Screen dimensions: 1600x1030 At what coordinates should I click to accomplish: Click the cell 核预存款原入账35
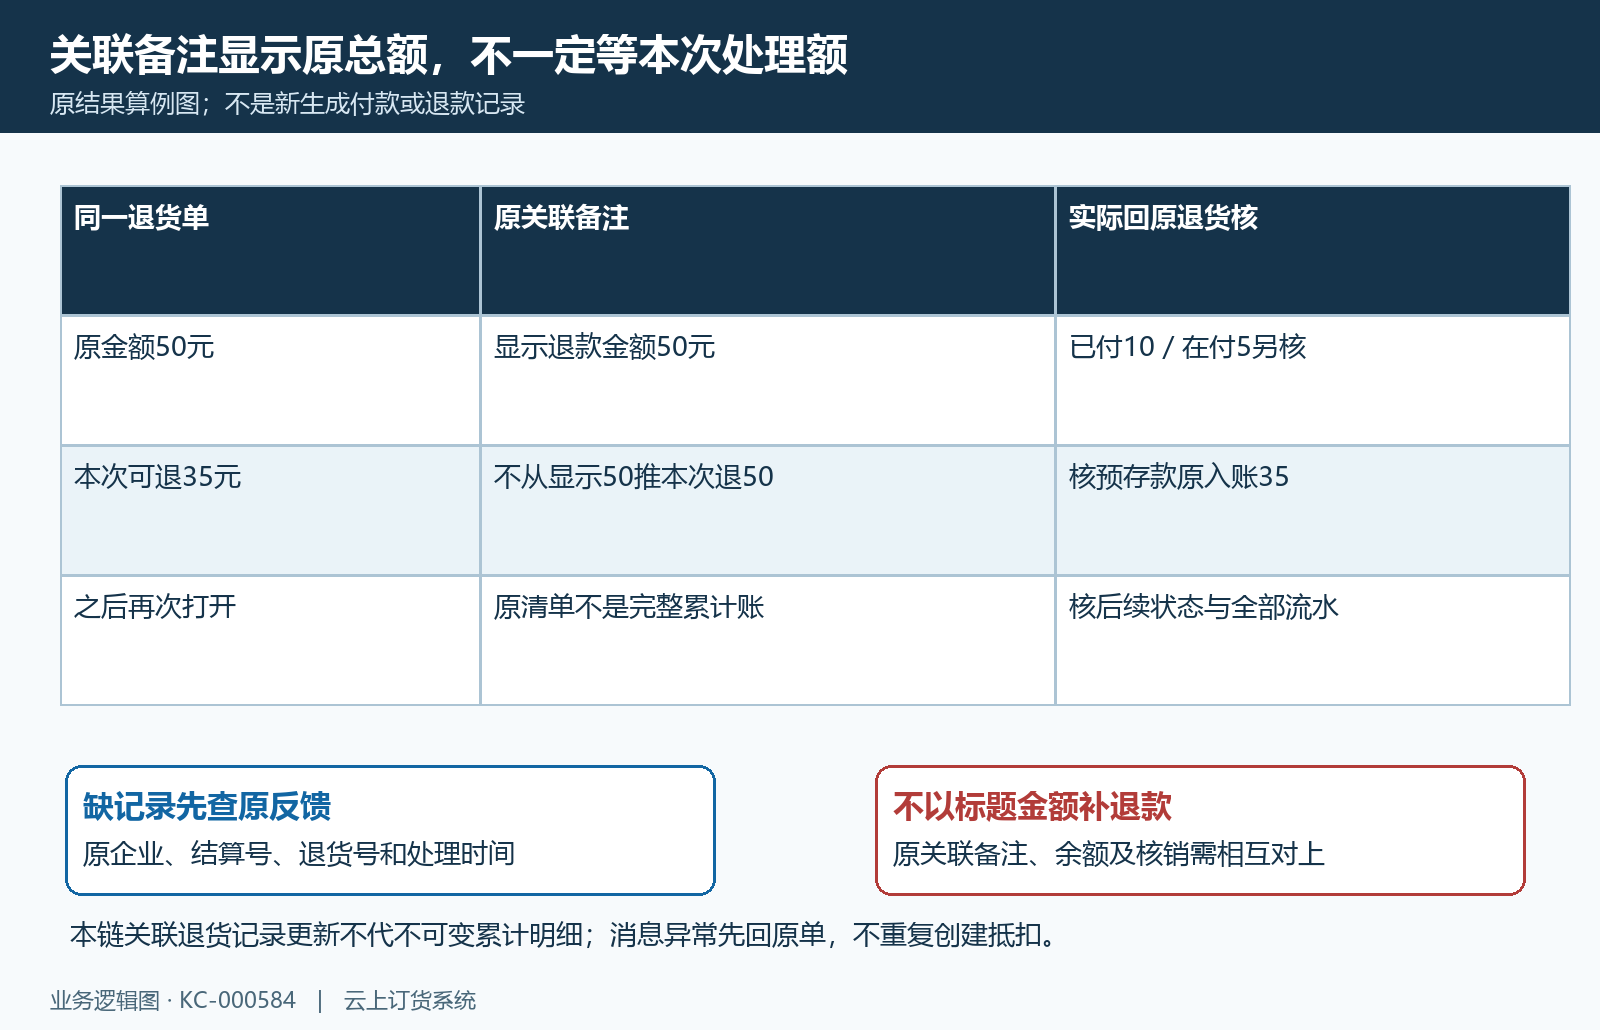(1312, 510)
